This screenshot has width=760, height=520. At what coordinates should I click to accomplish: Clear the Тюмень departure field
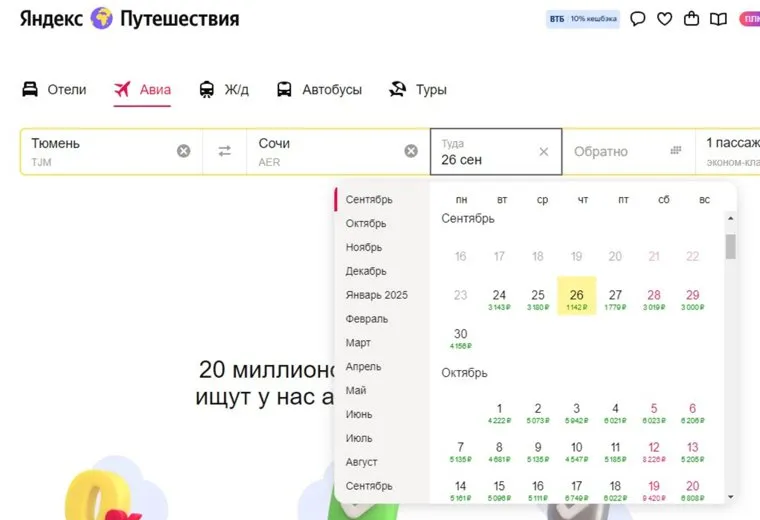tap(183, 151)
